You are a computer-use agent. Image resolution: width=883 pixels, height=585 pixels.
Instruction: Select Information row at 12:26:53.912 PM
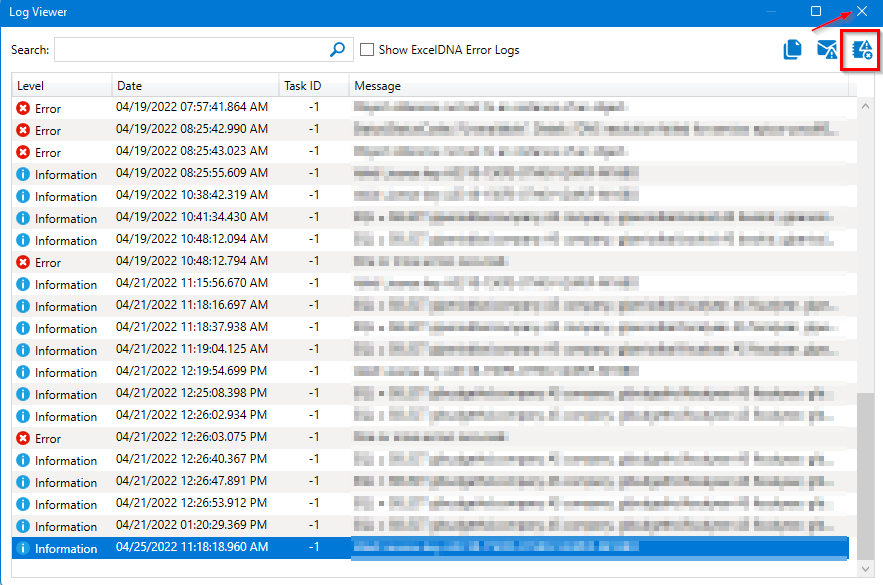(x=430, y=503)
